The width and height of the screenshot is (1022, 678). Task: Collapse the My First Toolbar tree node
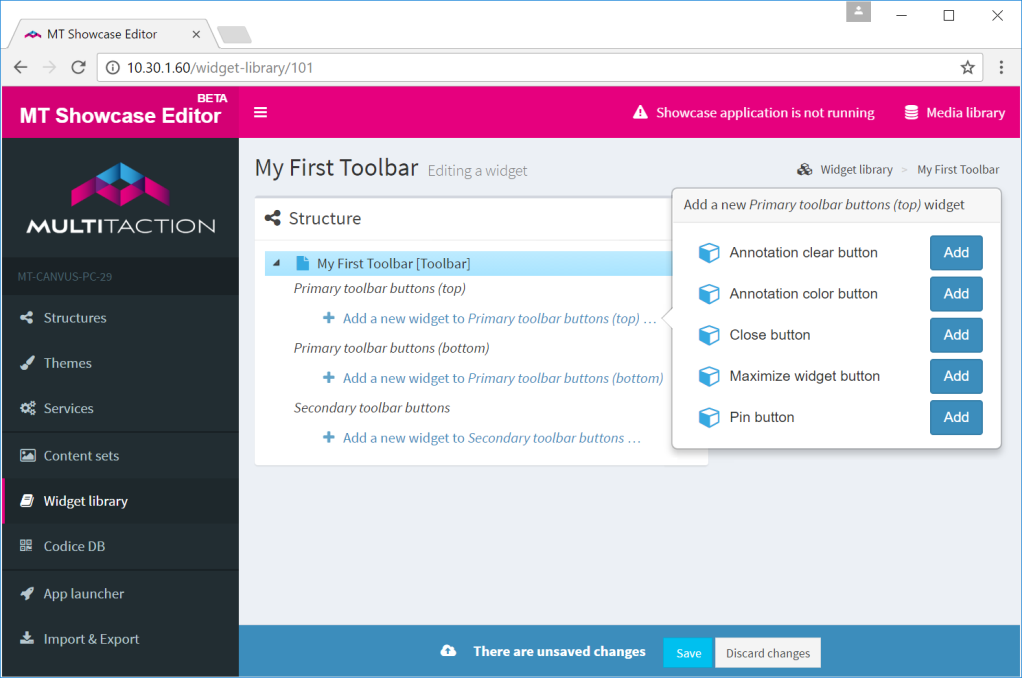click(277, 263)
